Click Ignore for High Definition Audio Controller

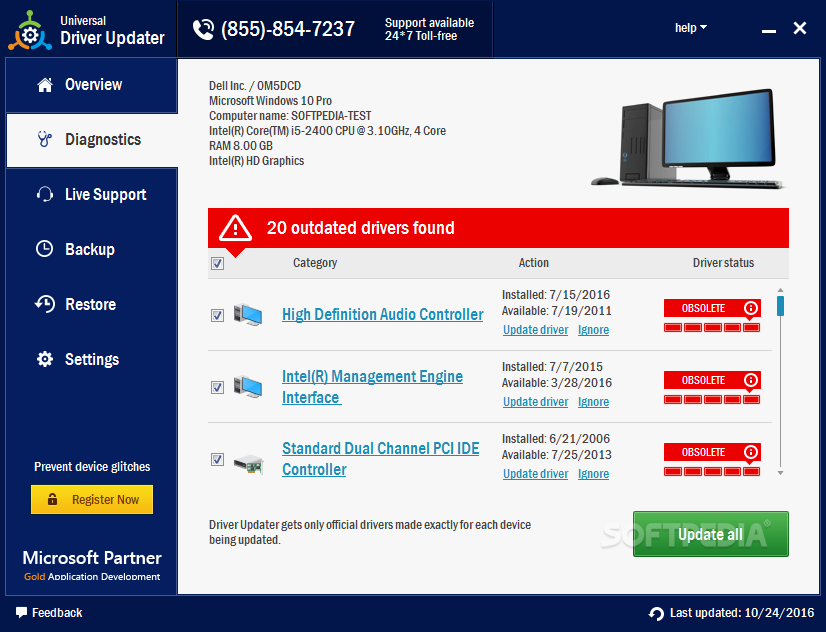point(593,330)
